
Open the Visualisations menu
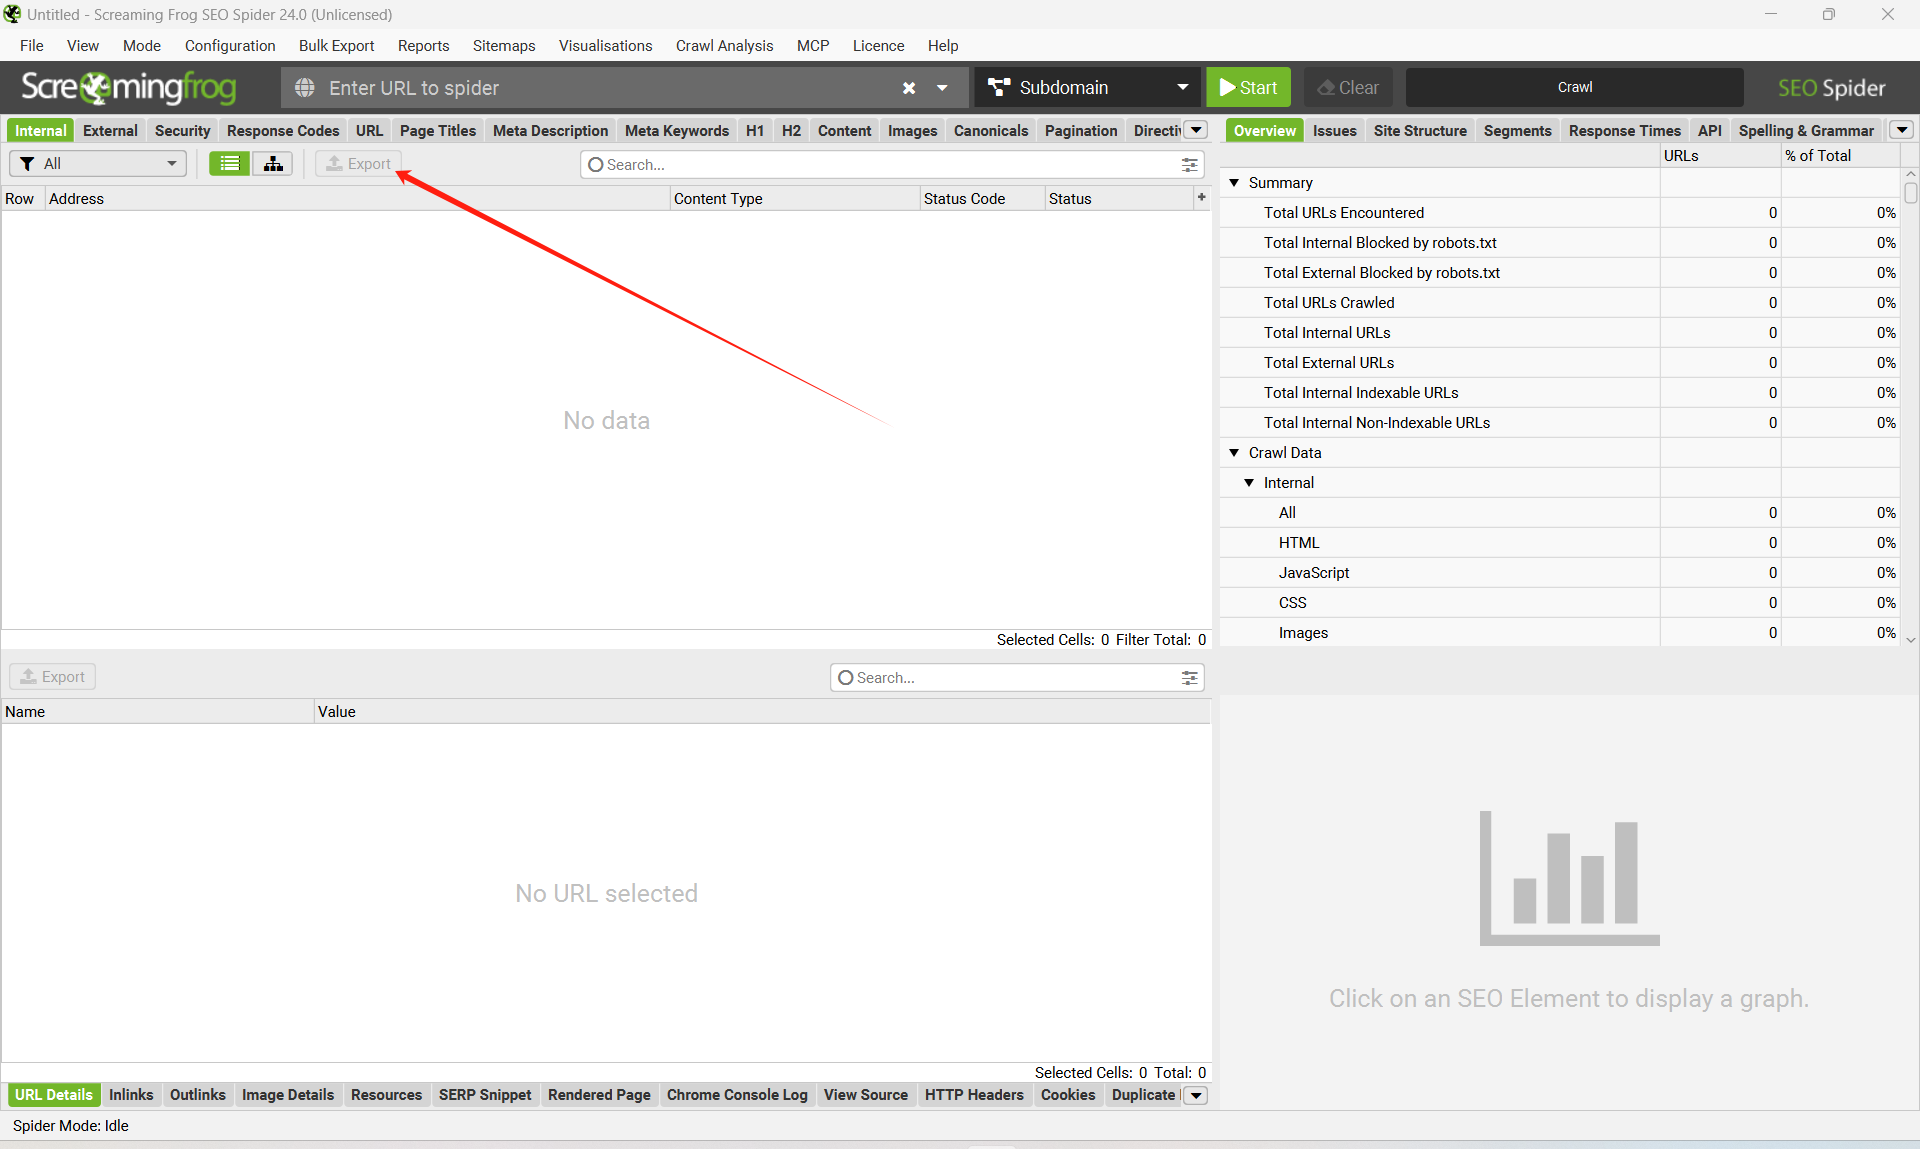pyautogui.click(x=605, y=46)
